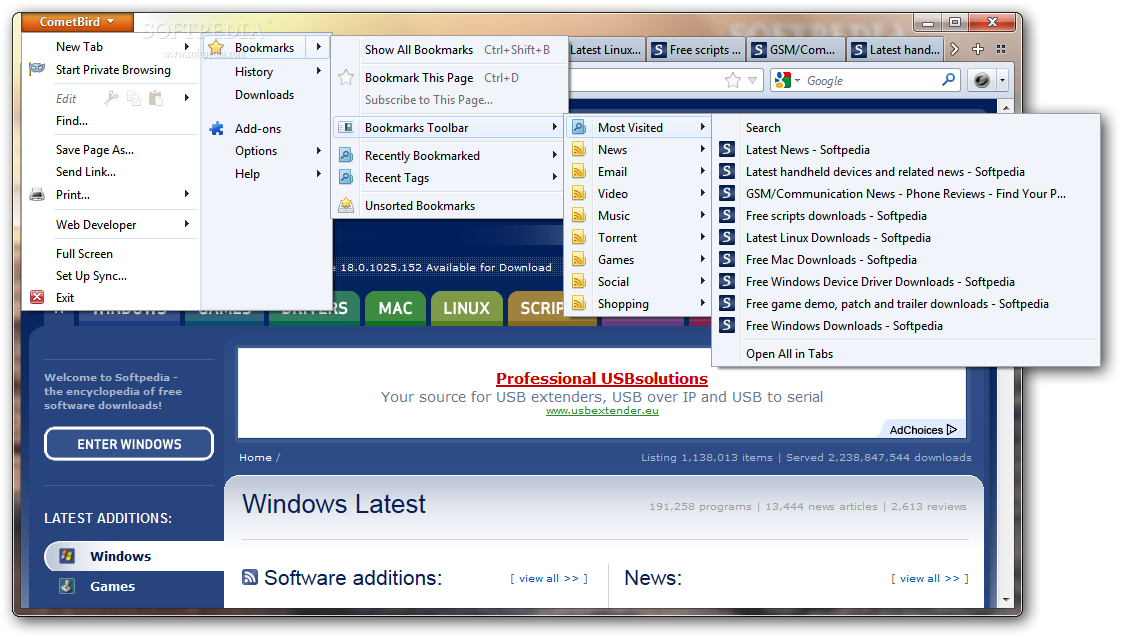The image size is (1121, 637).
Task: Click the Recently Bookmarked search-folder icon
Action: pos(346,155)
